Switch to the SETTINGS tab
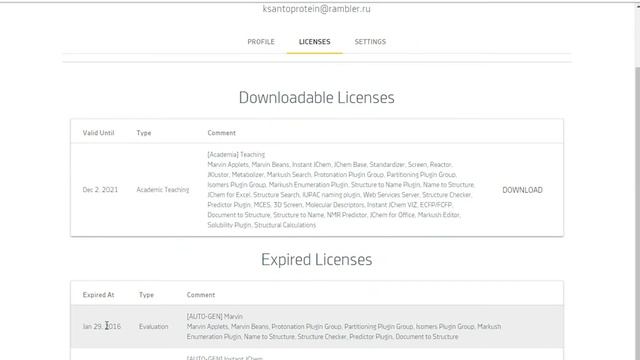Screen dimensions: 640x360 370,42
